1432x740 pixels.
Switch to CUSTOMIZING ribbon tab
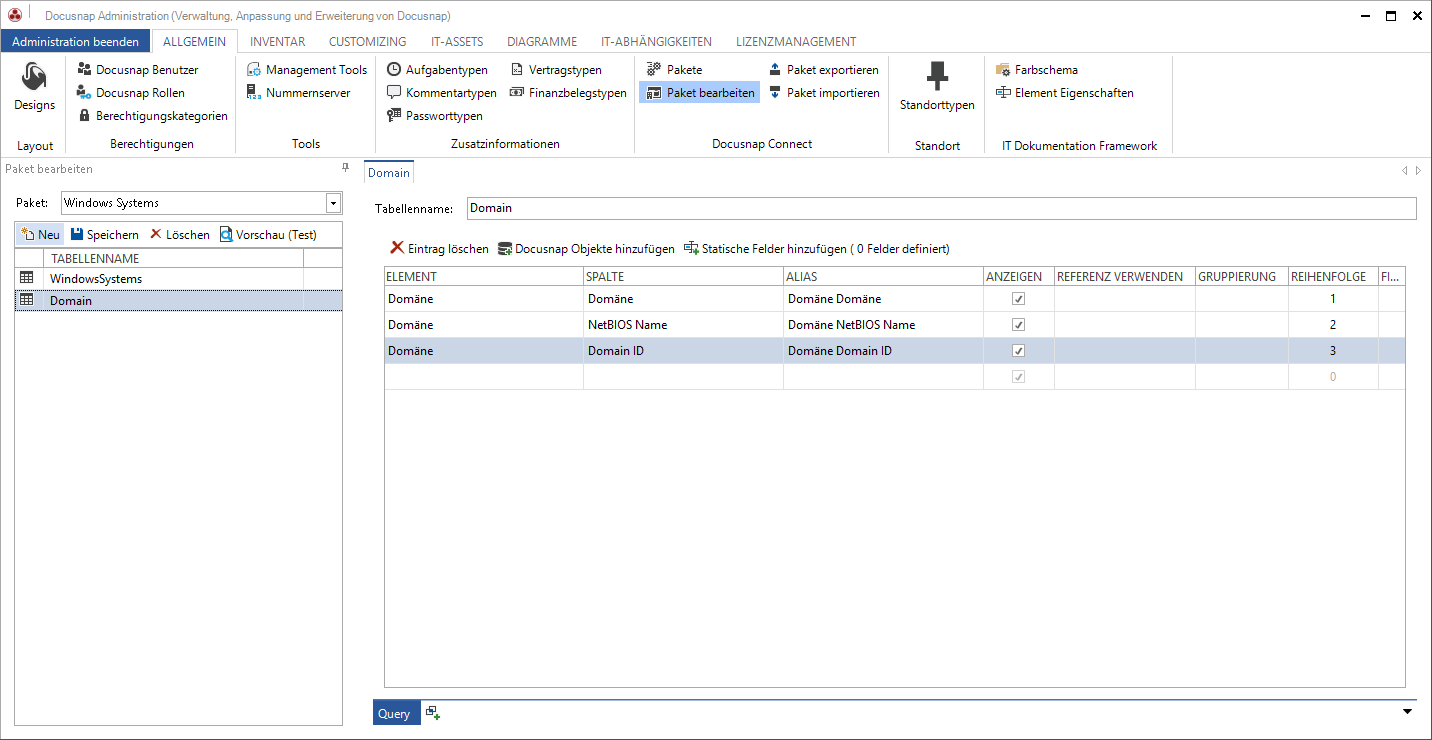pos(368,42)
